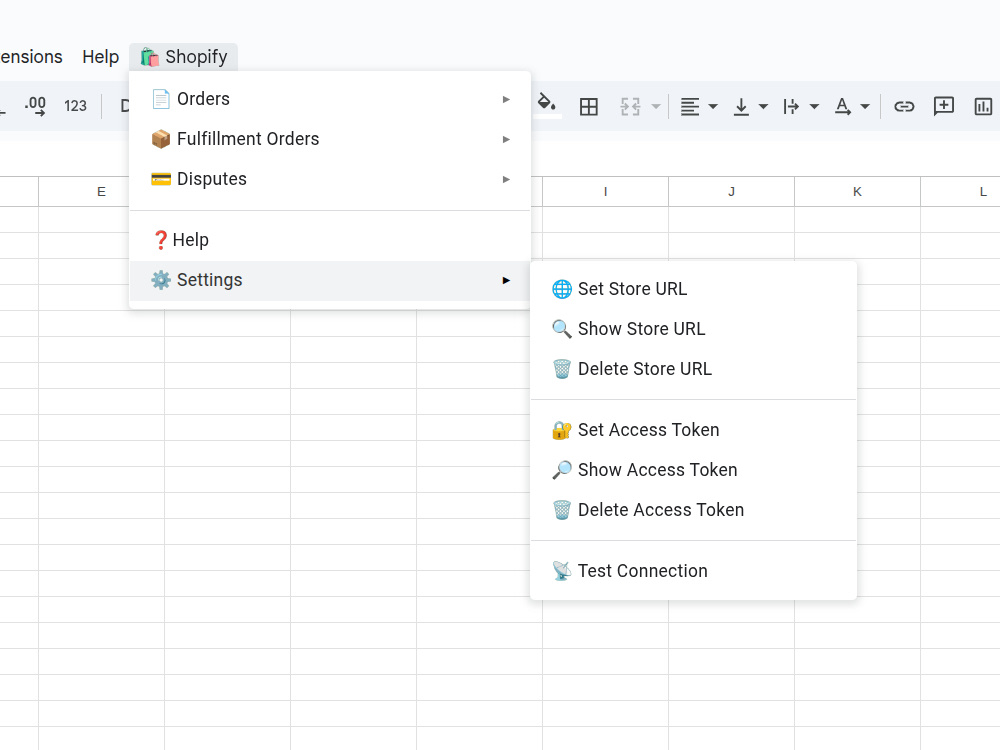Open the Orders submenu
1000x750 pixels.
point(330,99)
